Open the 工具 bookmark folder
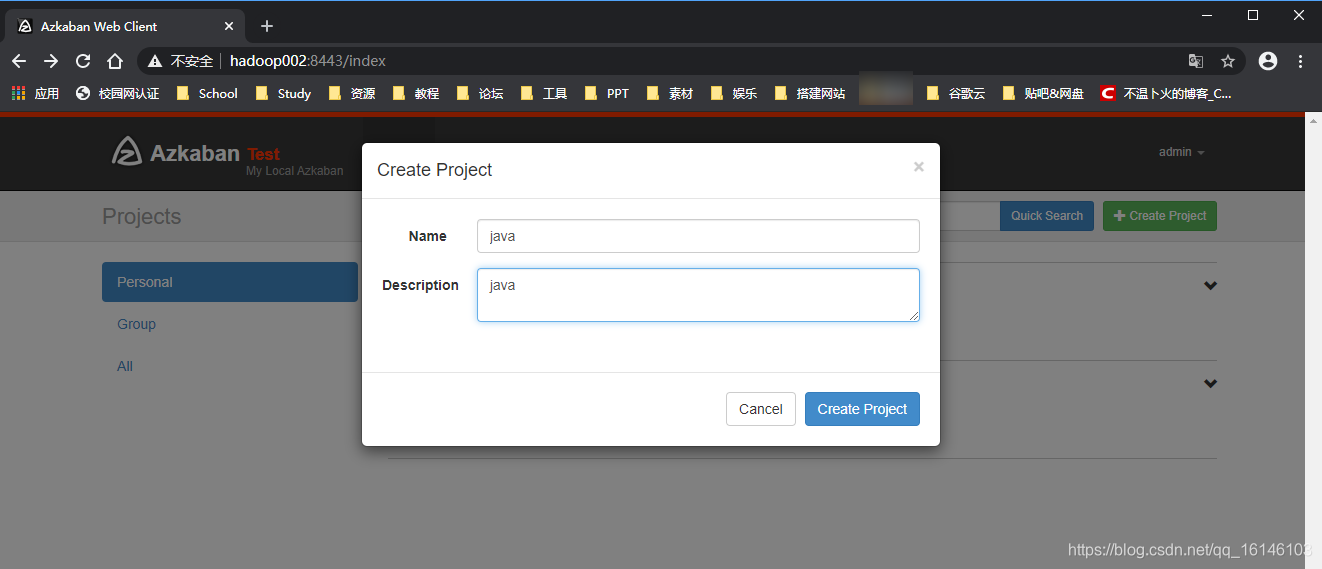 pos(544,93)
